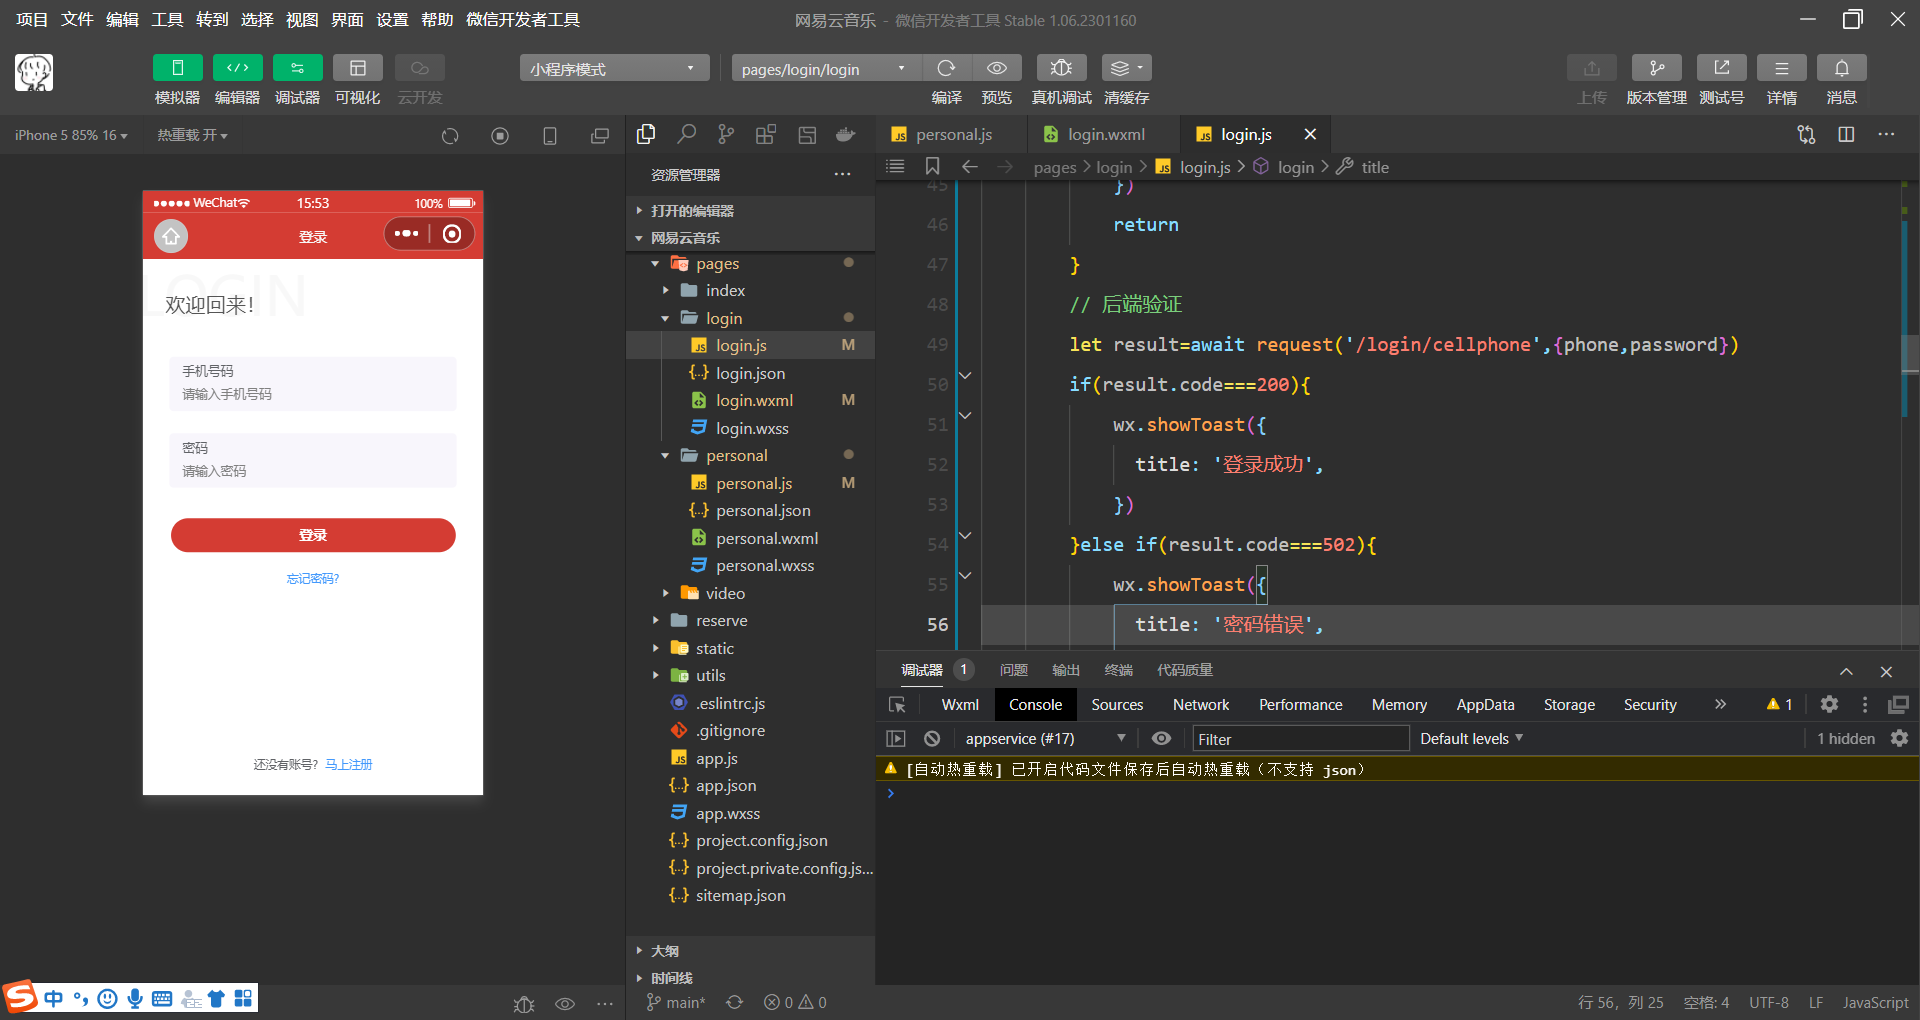This screenshot has height=1020, width=1920.
Task: Expand the video folder
Action: coord(750,593)
